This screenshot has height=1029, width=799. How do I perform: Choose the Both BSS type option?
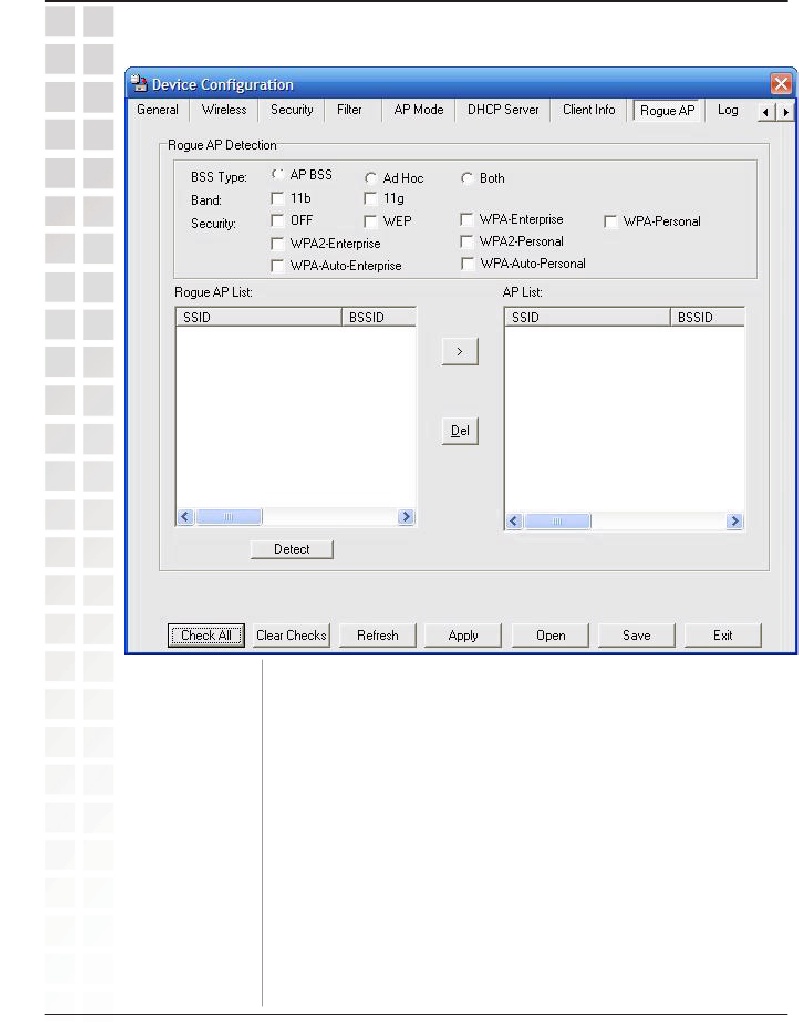(466, 179)
